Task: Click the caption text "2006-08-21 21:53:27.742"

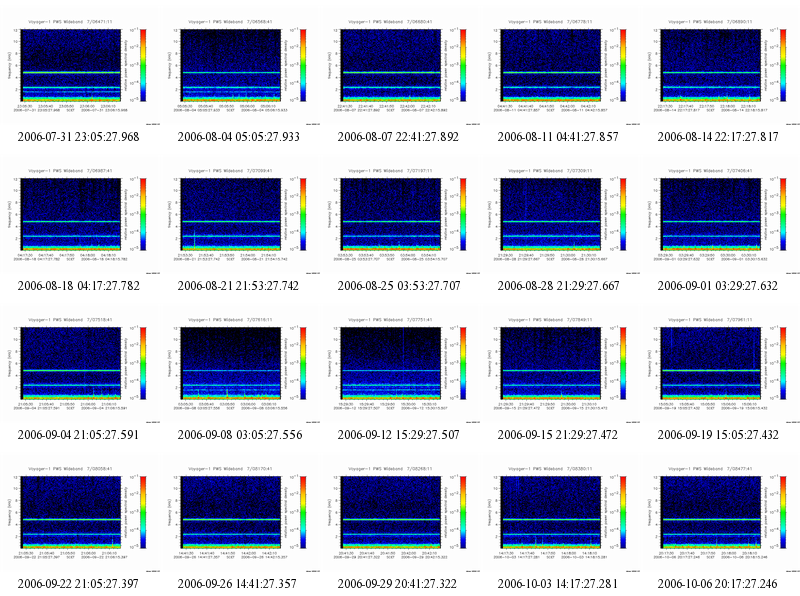Action: coord(238,286)
